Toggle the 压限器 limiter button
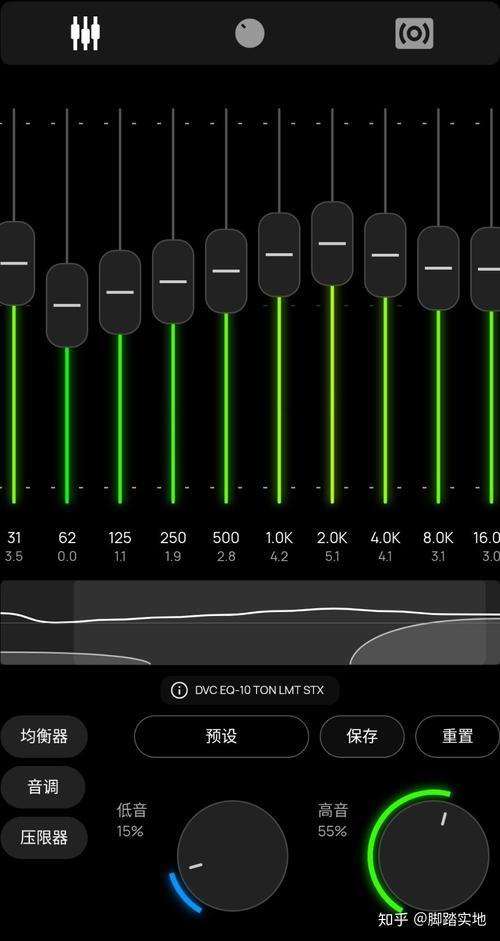500x941 pixels. pos(44,838)
